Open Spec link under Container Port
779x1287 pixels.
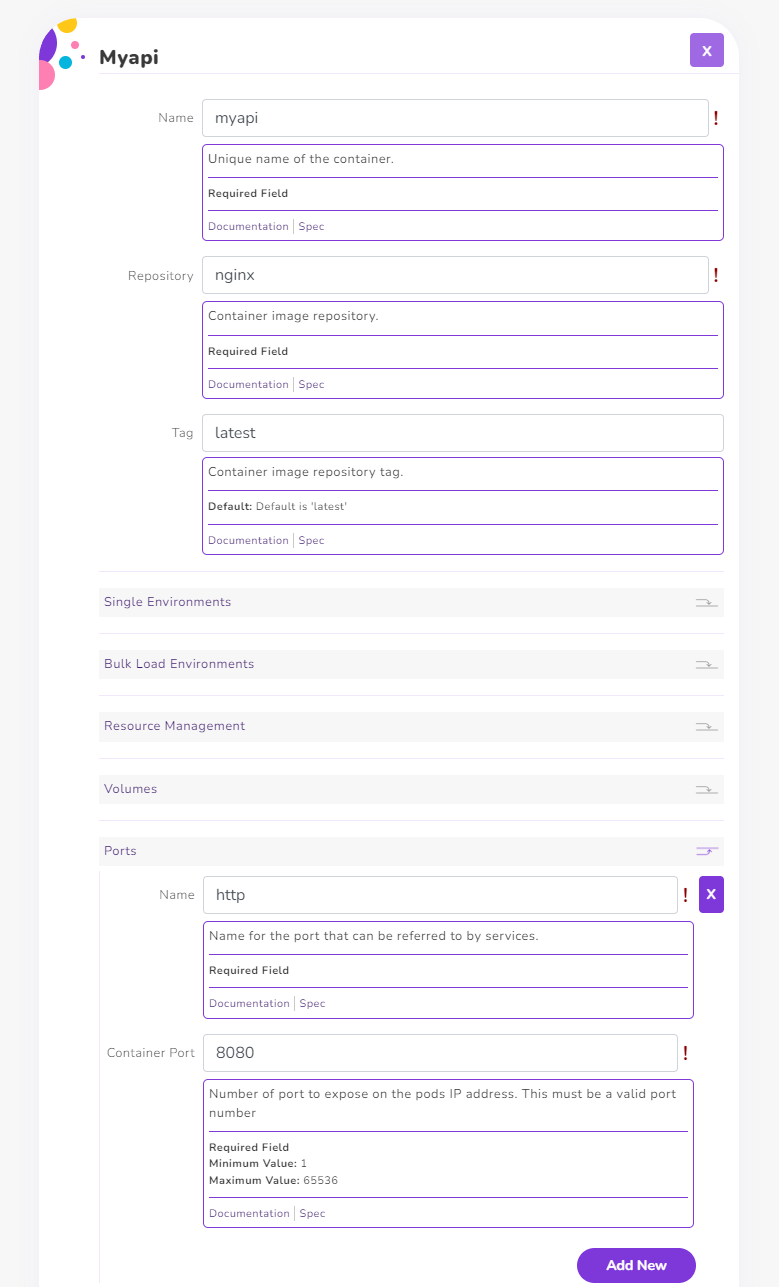click(312, 1213)
